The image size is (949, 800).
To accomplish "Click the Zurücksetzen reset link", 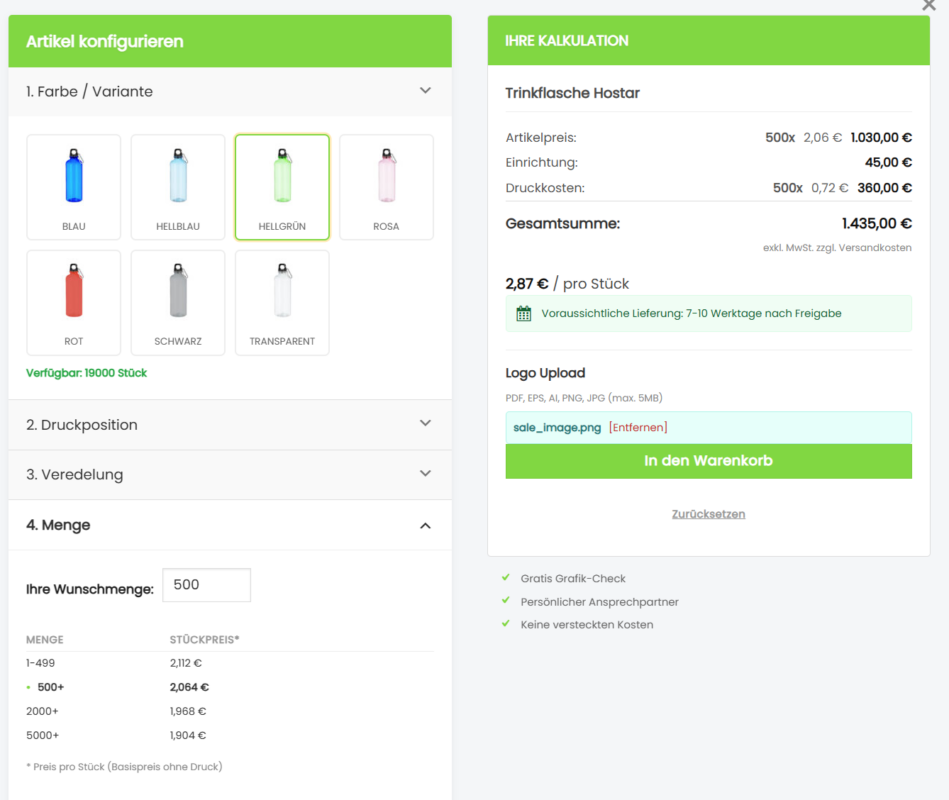I will pos(708,514).
